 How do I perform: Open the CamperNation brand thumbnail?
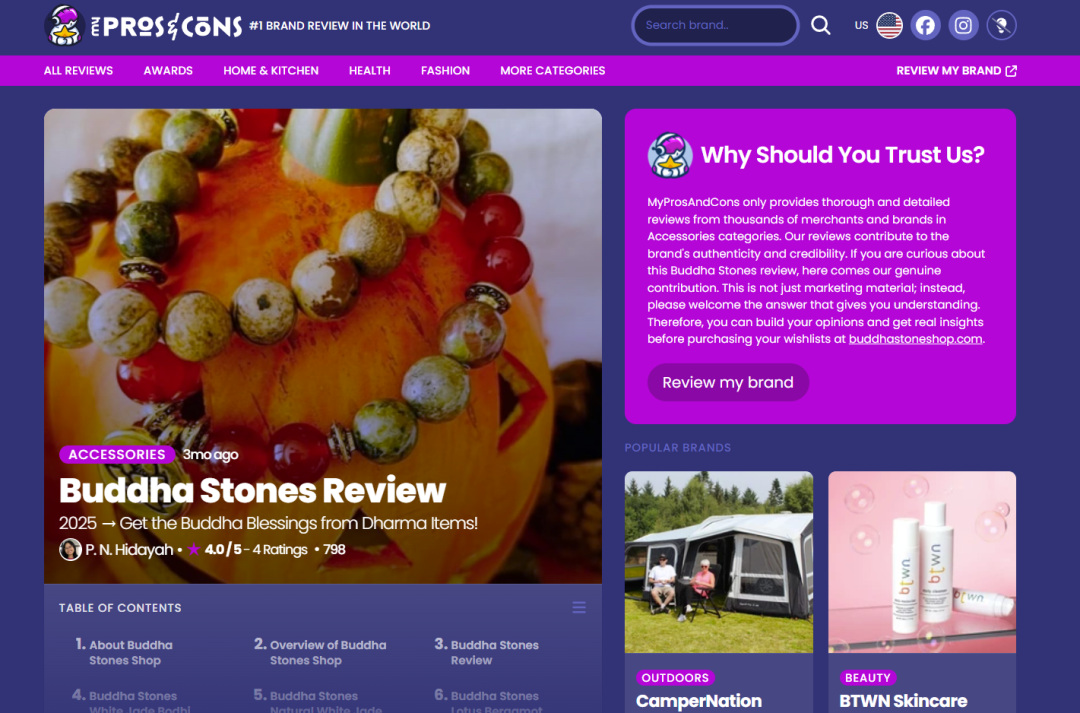[x=718, y=562]
